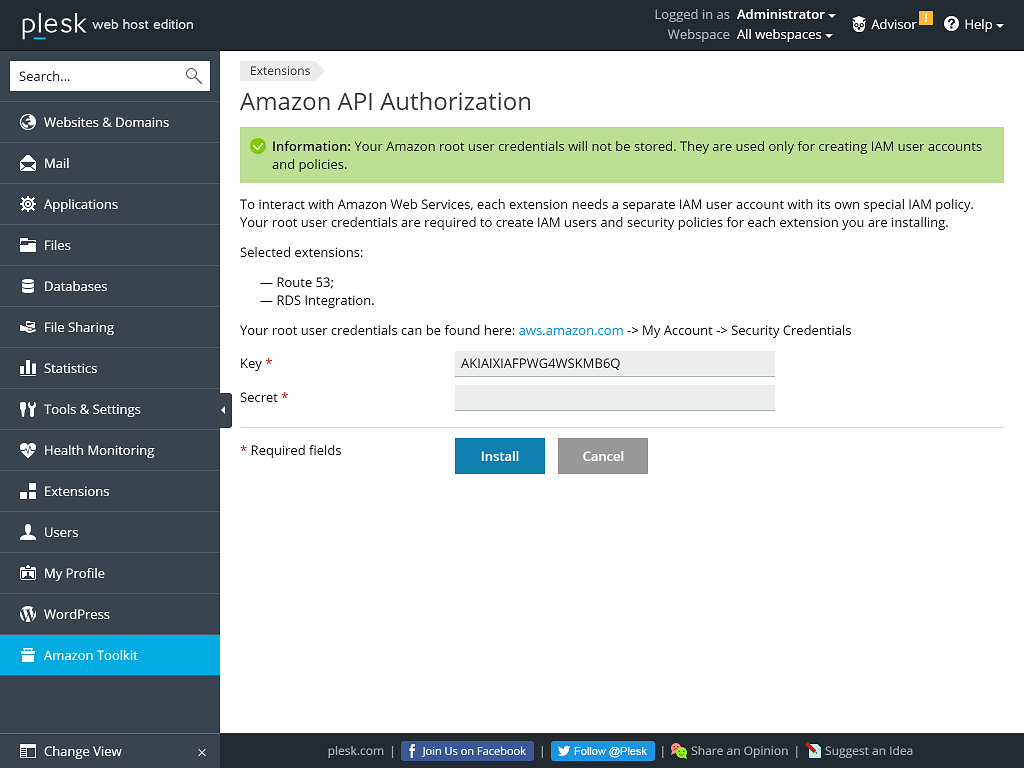Click the Mail envelope icon
Screen dimensions: 1024x768
[x=27, y=163]
